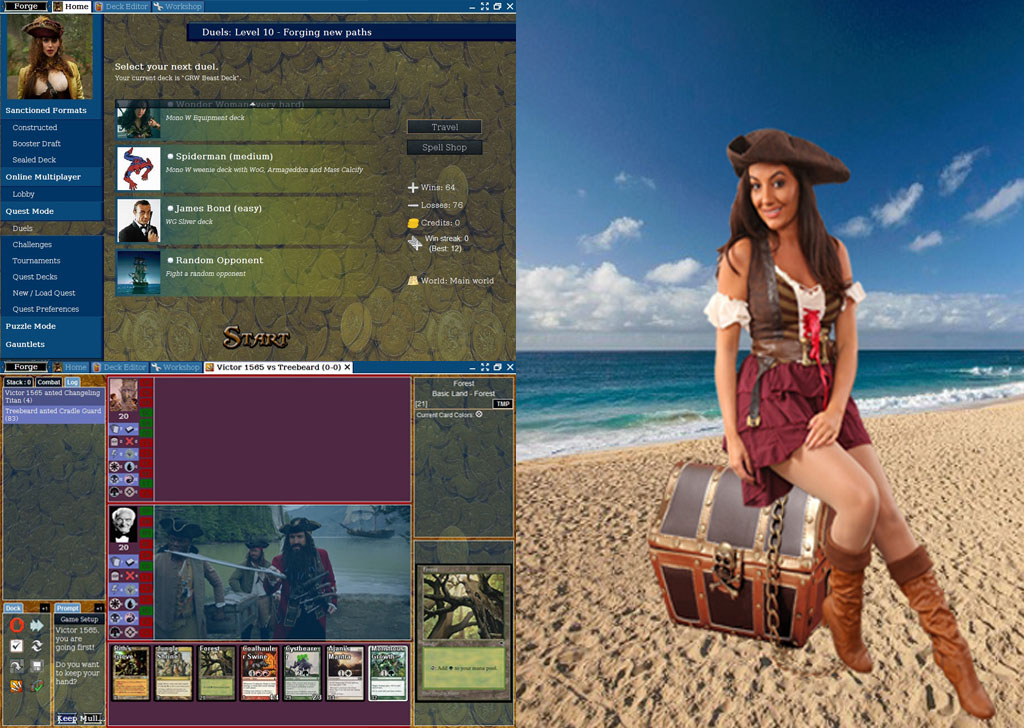Open the Forge menu in the top window

tap(26, 6)
